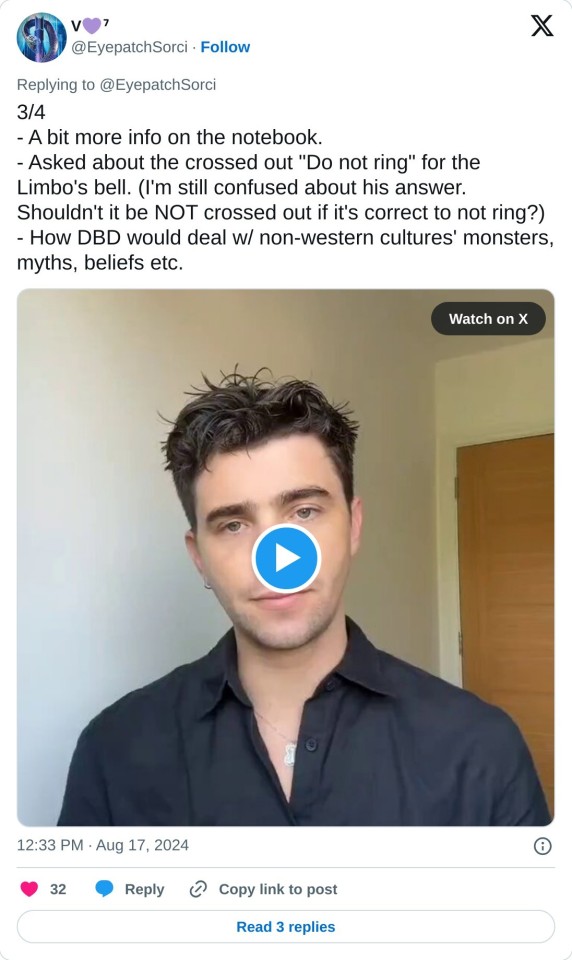Viewport: 572px width, 960px height.
Task: Follow the @EyepatchSorci account
Action: pyautogui.click(x=225, y=47)
